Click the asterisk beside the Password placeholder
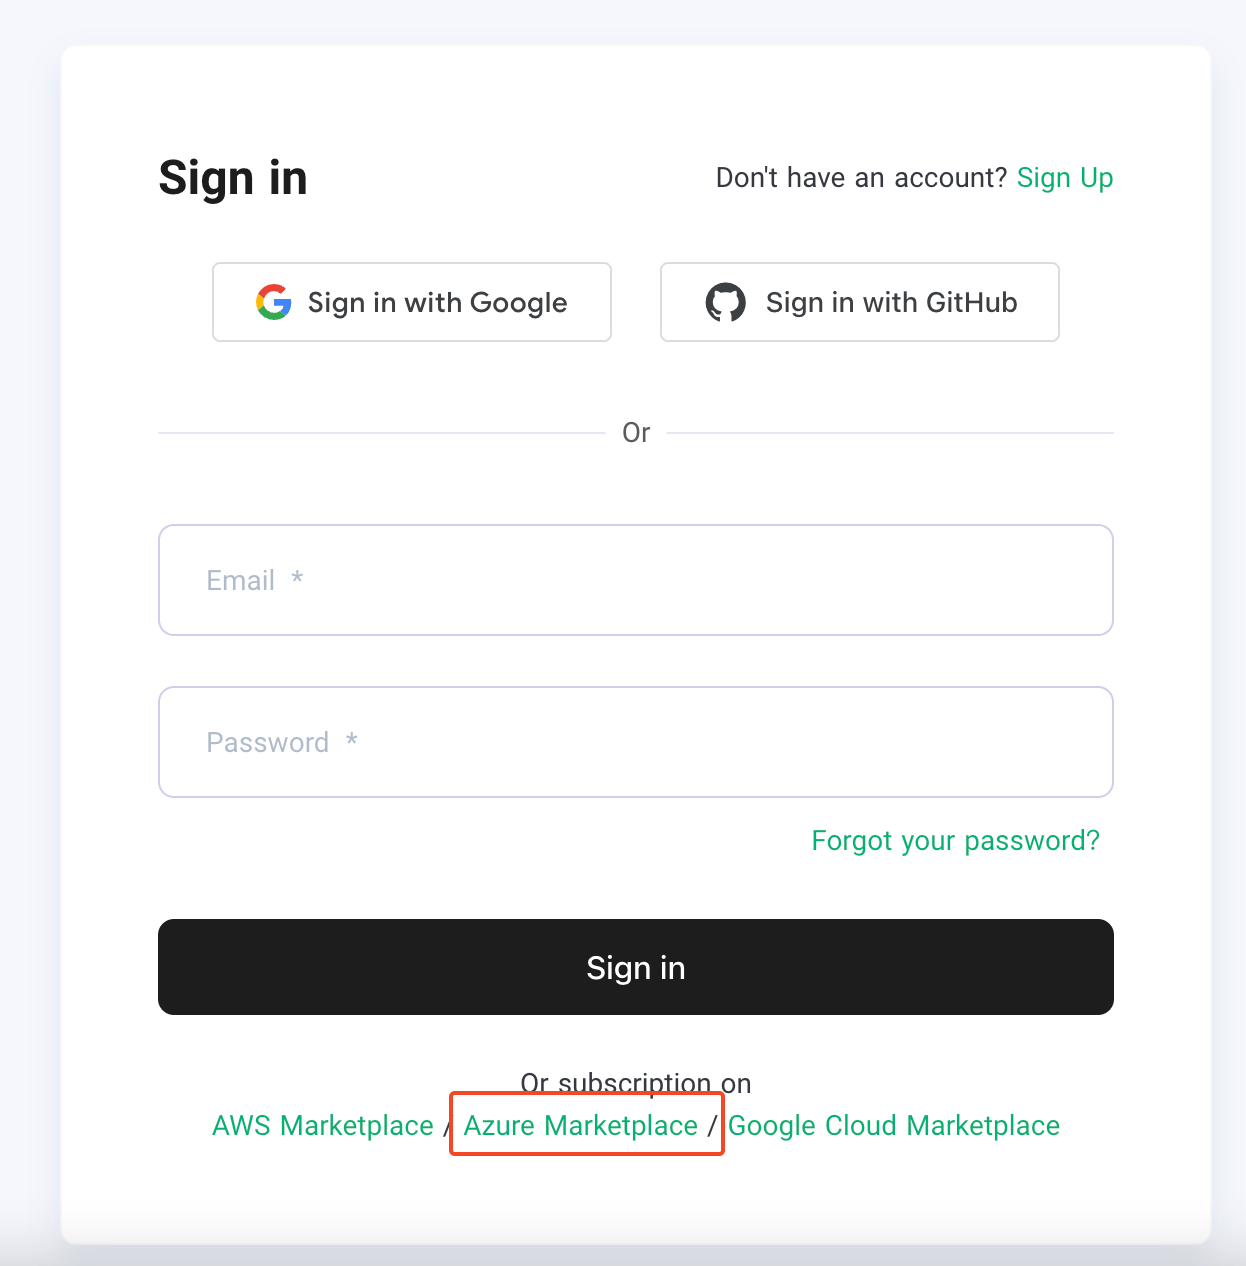The image size is (1246, 1266). coord(351,740)
